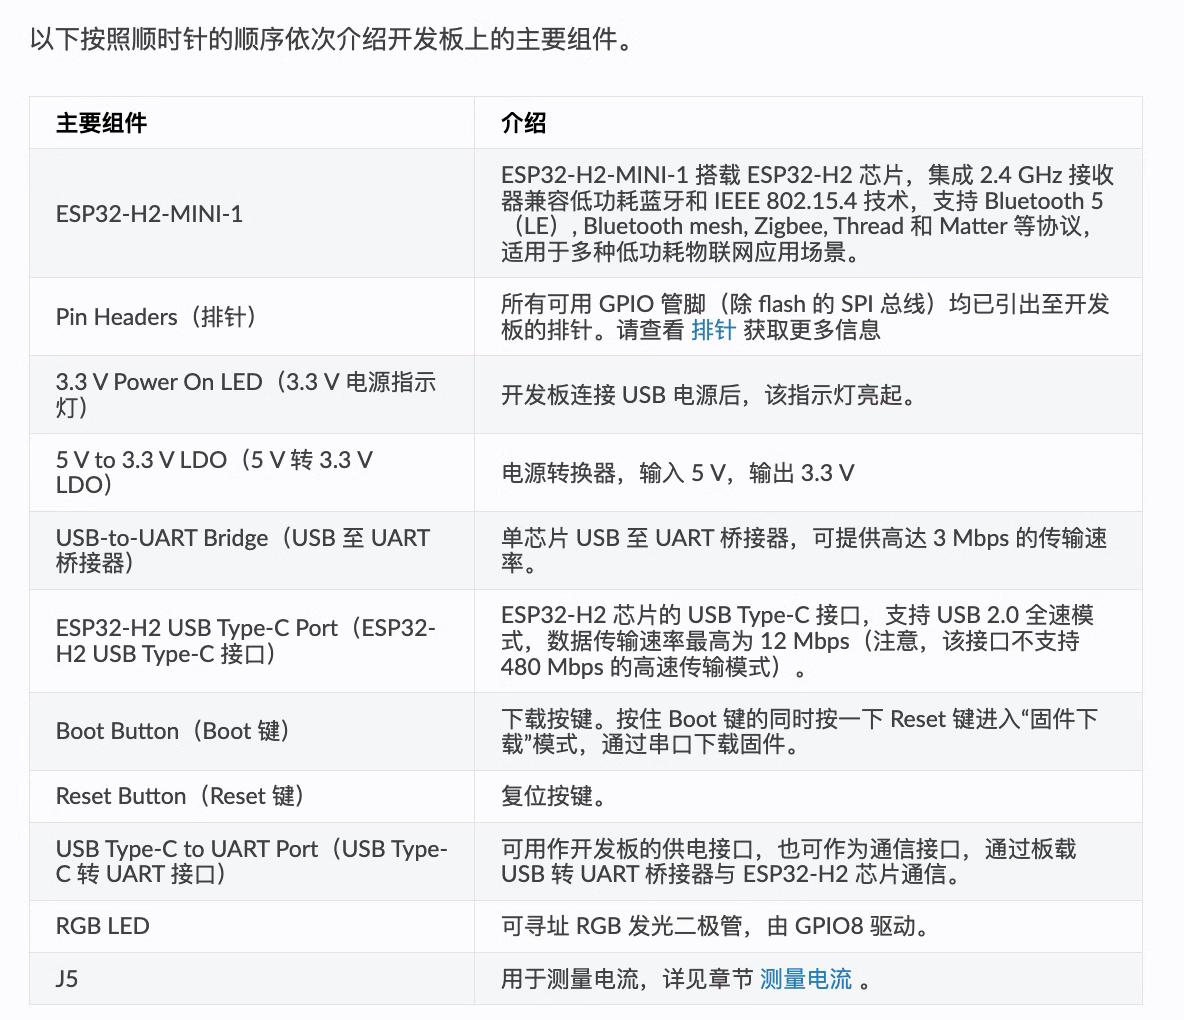Click the 电源转换器 description cell
The image size is (1184, 1020).
808,473
